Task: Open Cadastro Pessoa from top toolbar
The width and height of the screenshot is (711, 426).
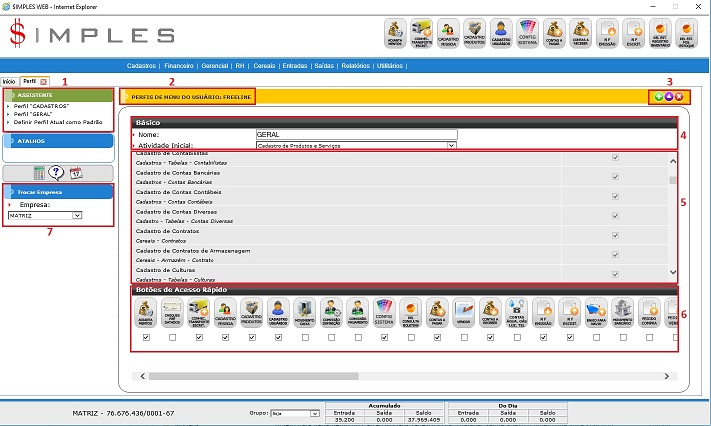Action: tap(449, 35)
